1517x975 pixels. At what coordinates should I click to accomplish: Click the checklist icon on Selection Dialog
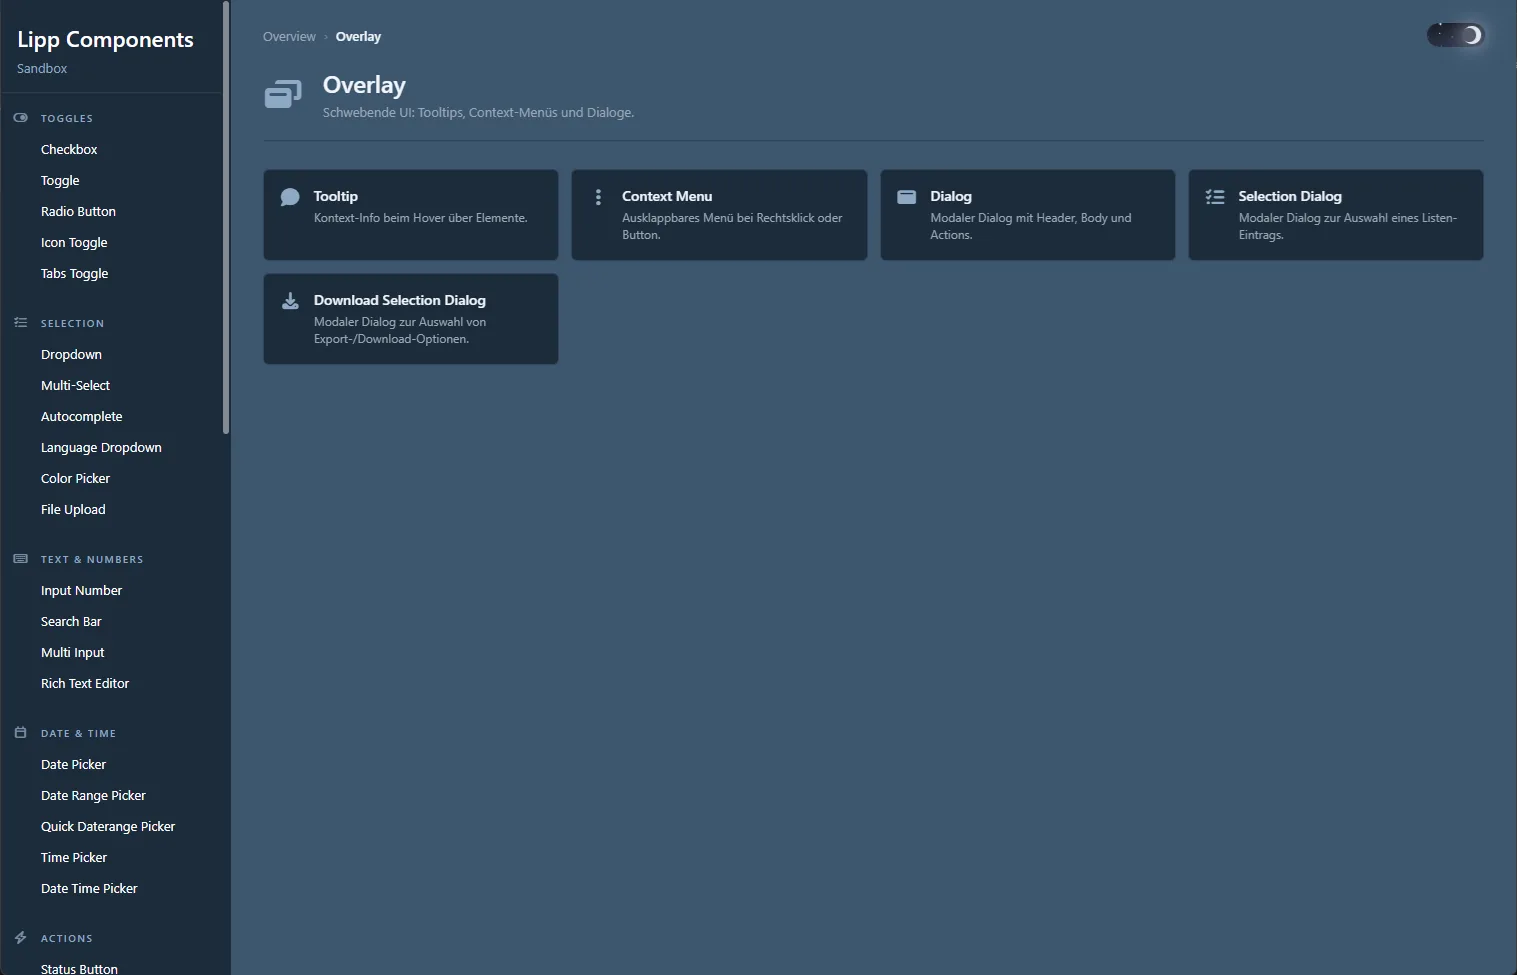[x=1215, y=197]
